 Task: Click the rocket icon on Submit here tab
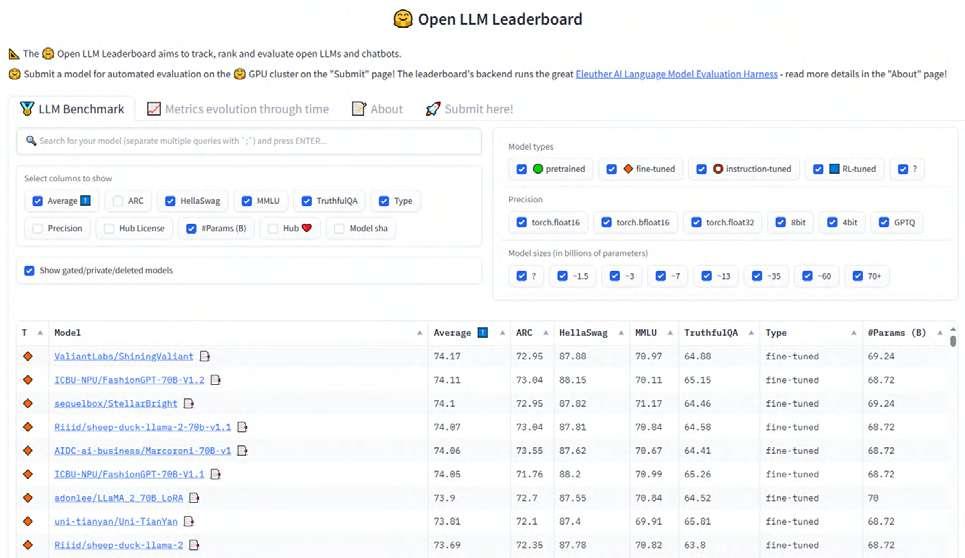click(x=433, y=109)
